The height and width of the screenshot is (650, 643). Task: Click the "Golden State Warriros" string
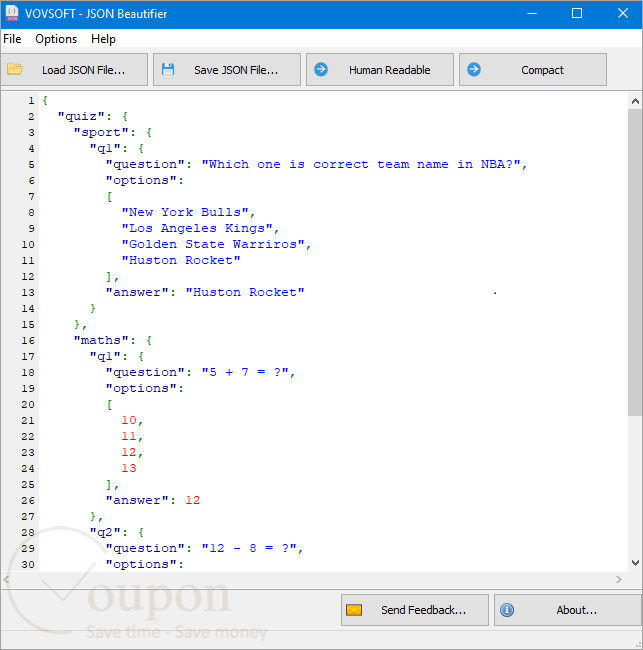pos(213,245)
